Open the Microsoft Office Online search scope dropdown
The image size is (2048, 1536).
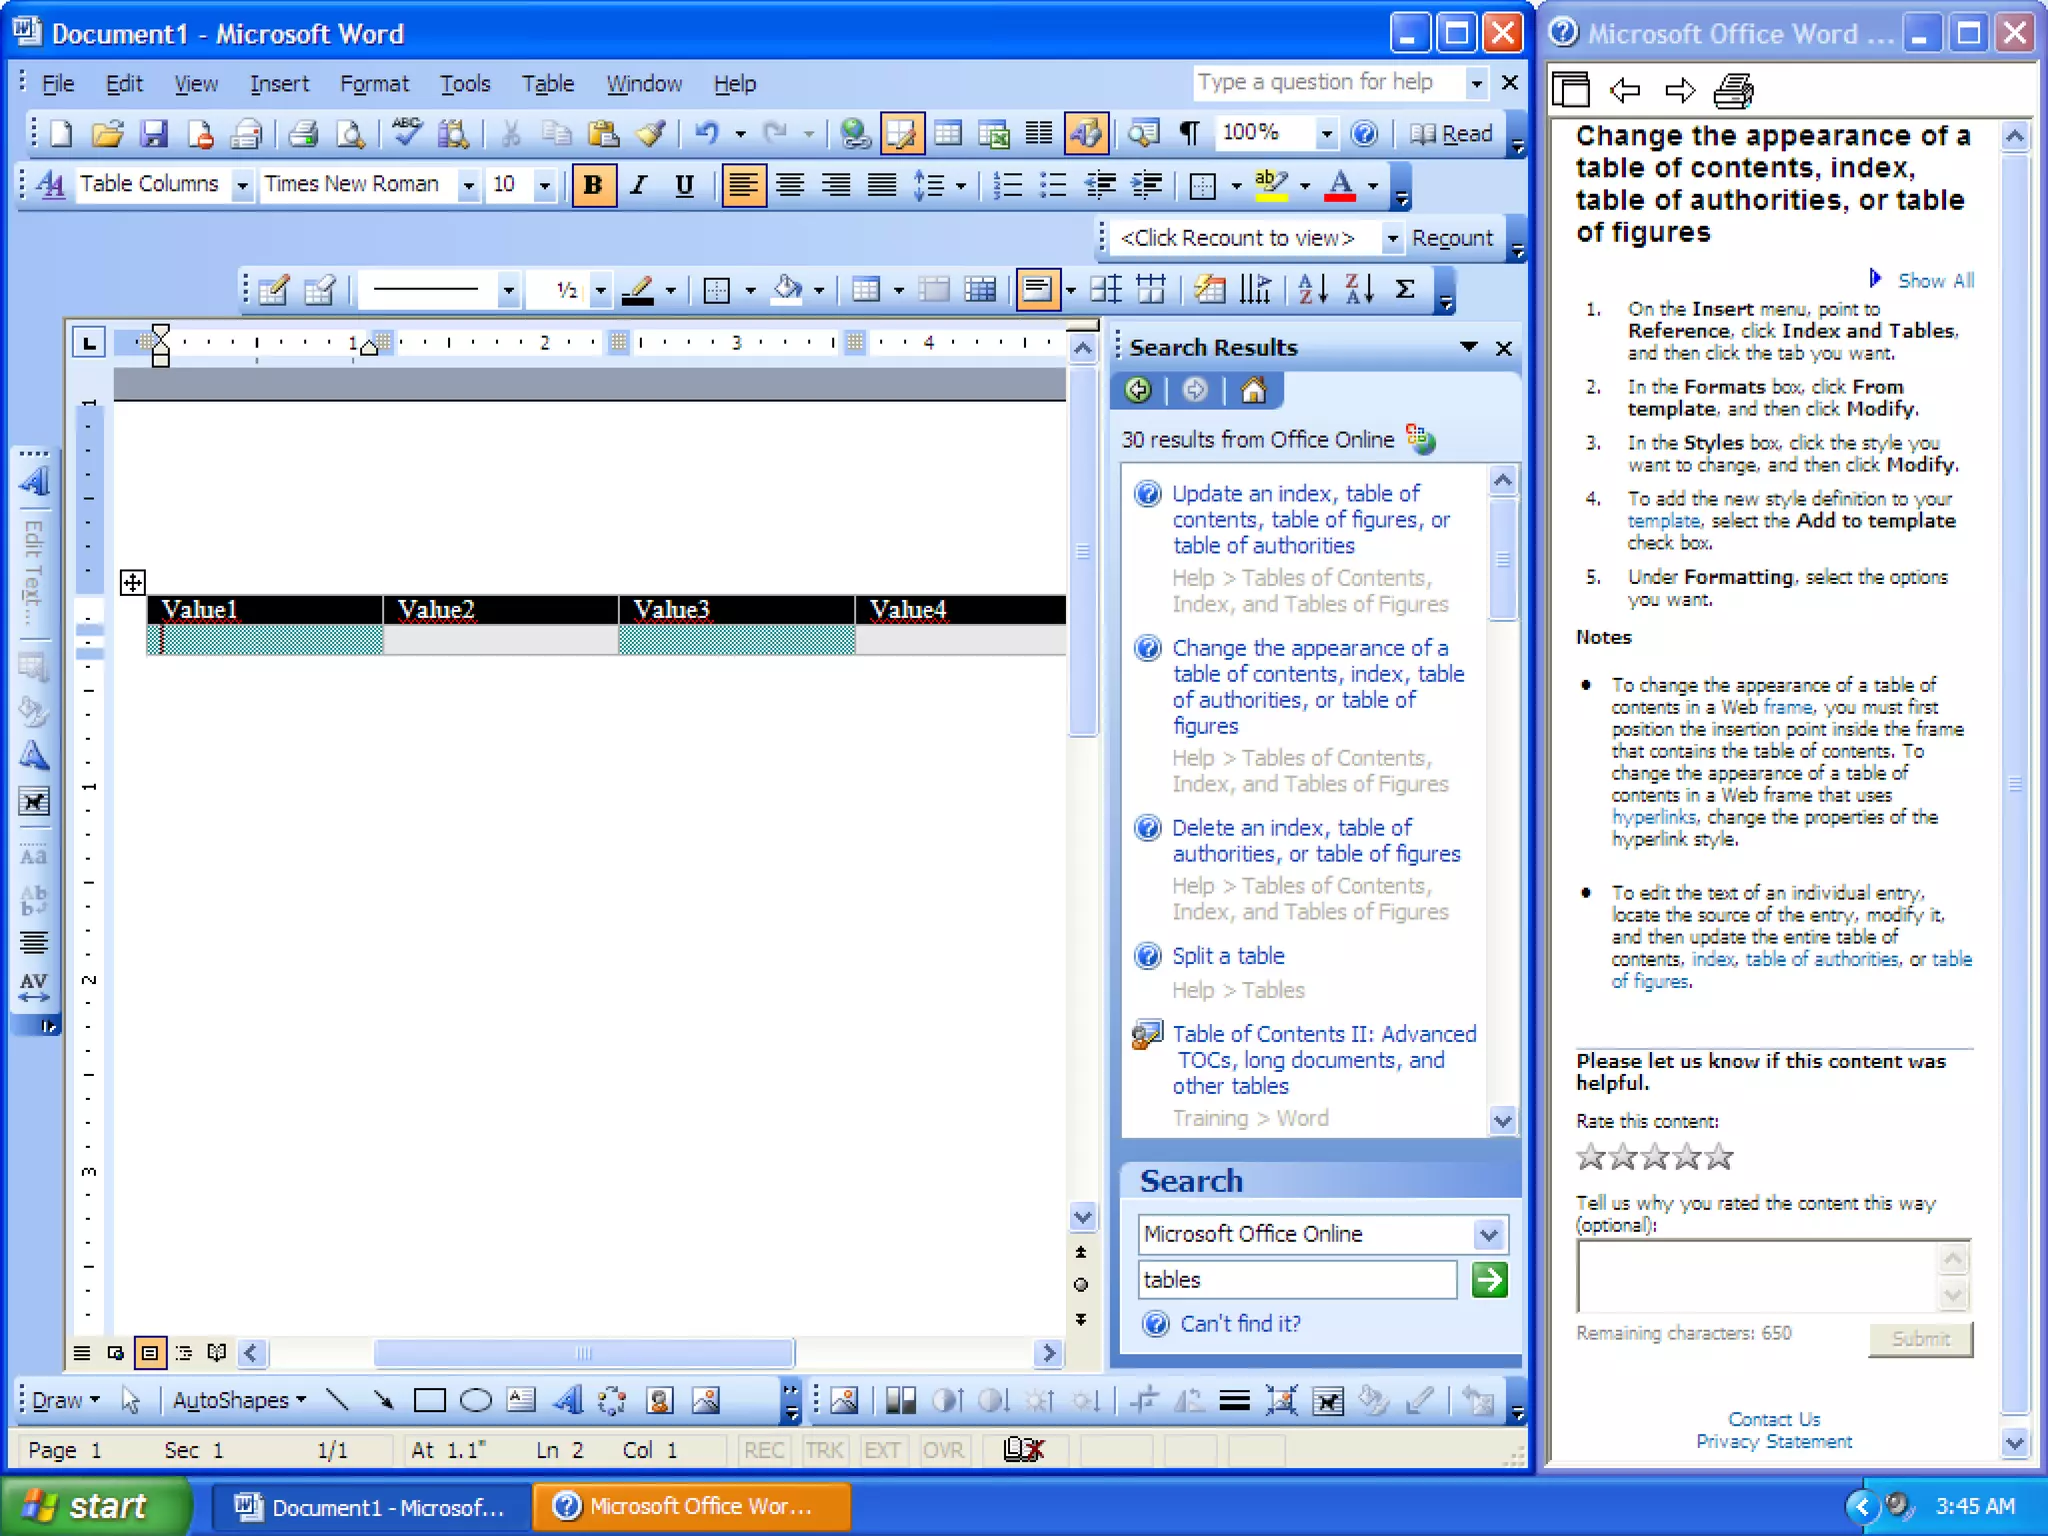click(x=1488, y=1234)
